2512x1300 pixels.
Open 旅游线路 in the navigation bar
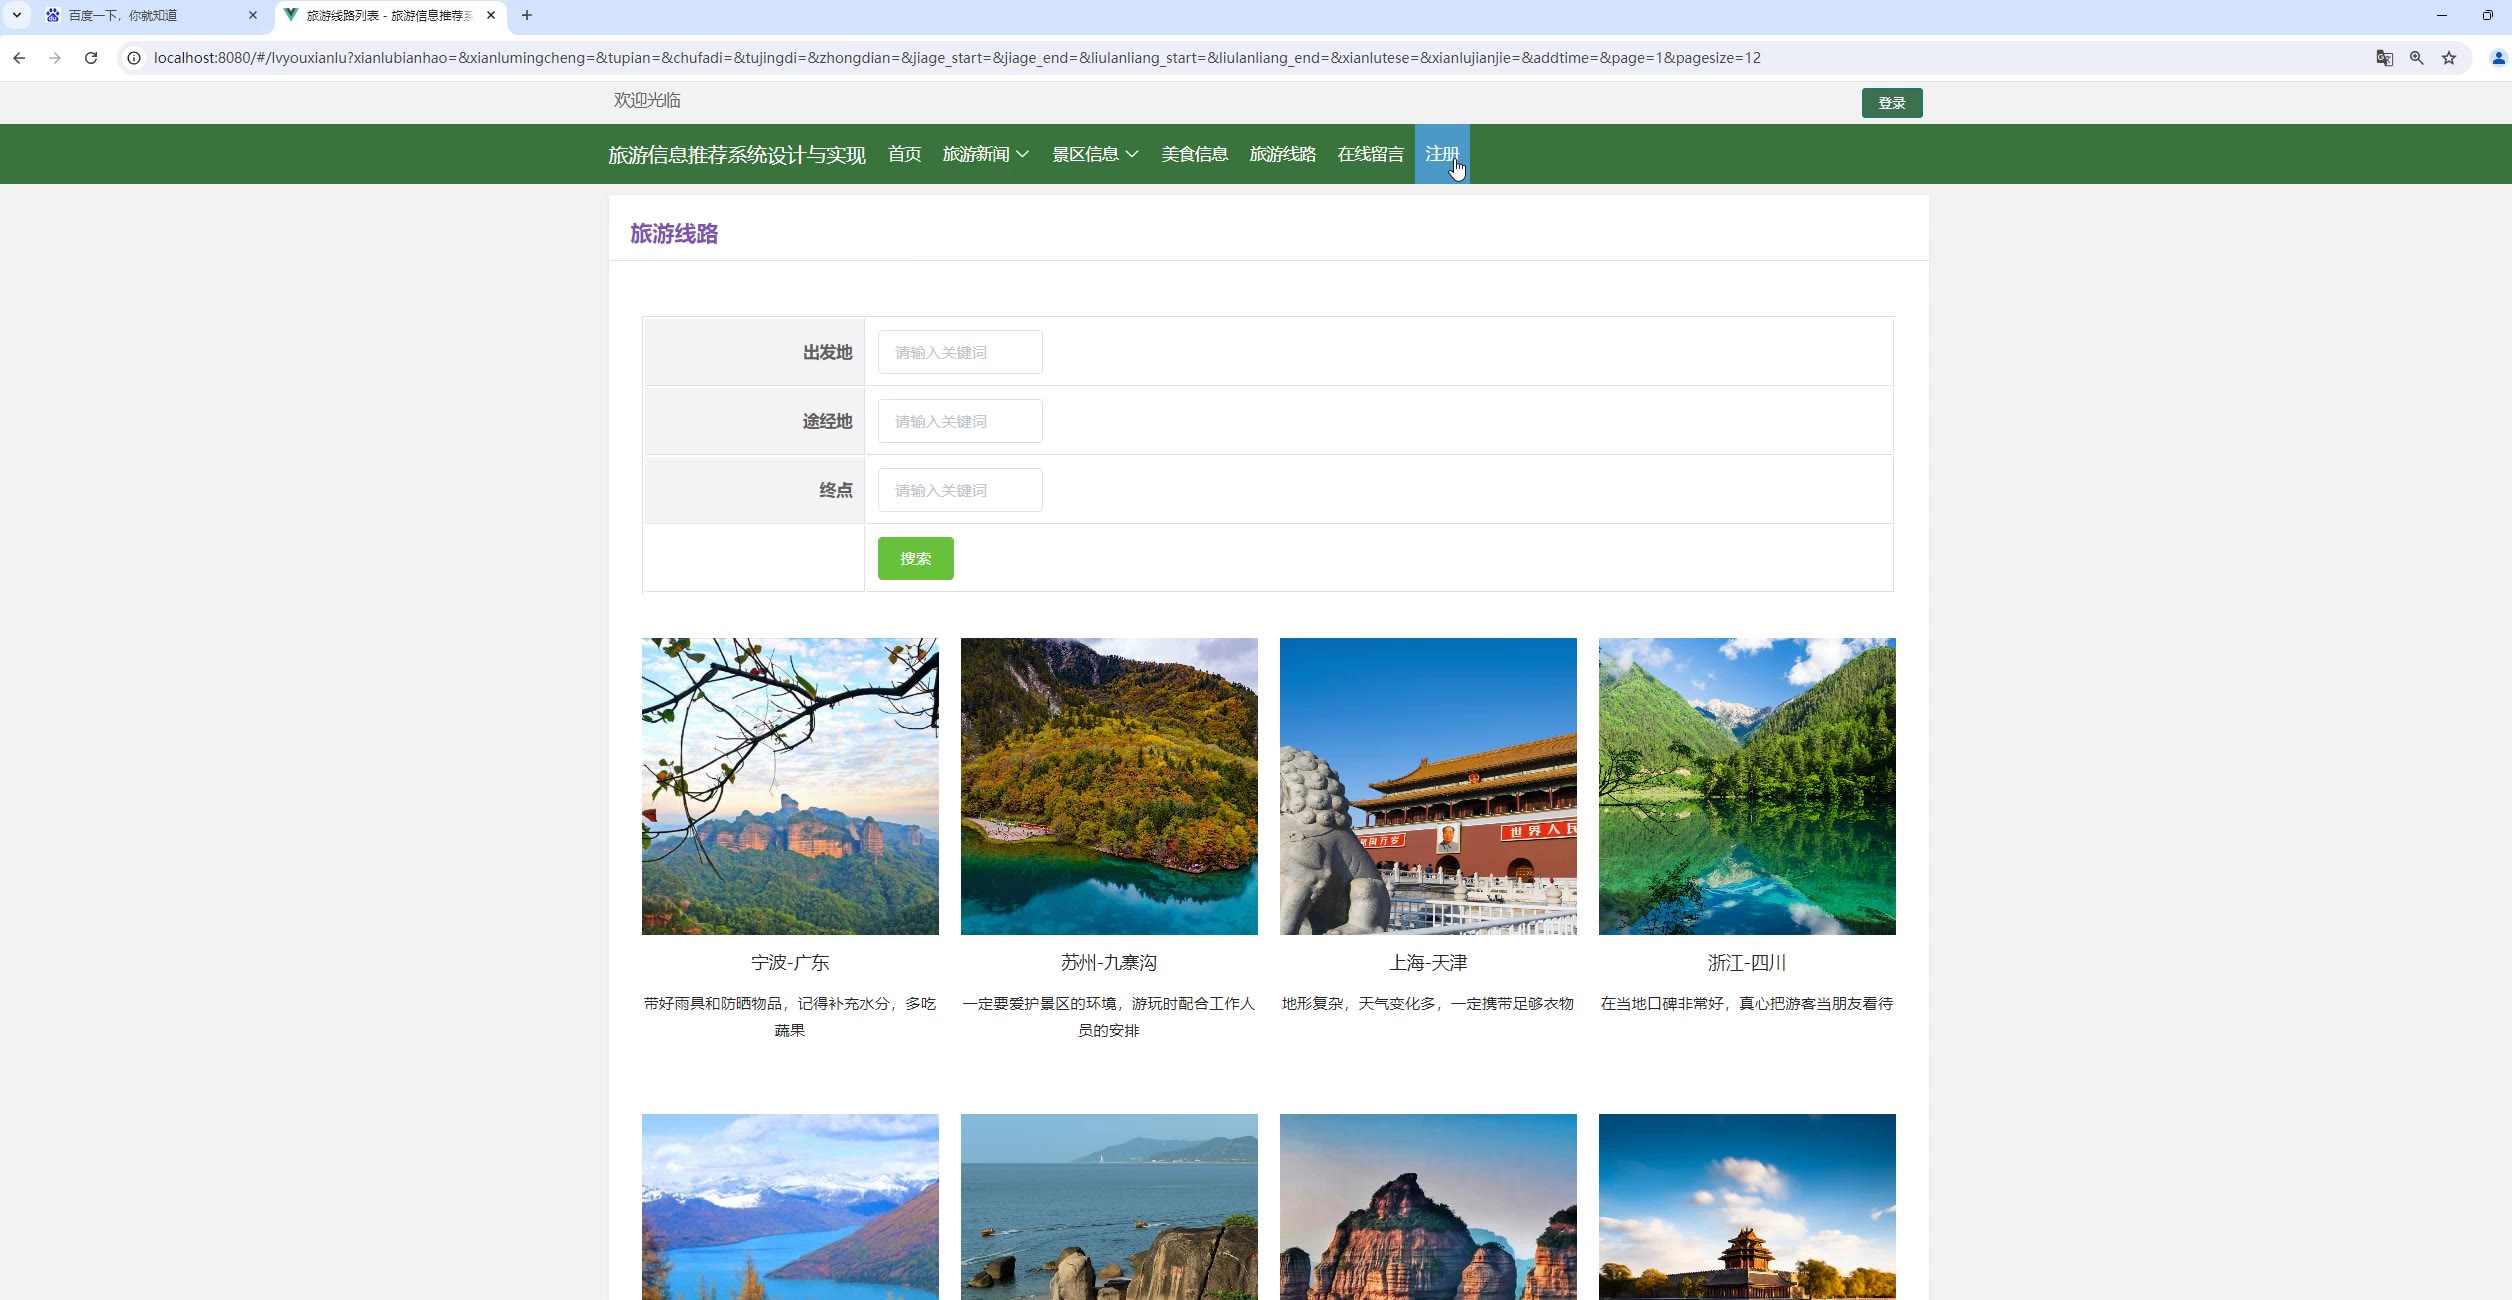coord(1282,154)
